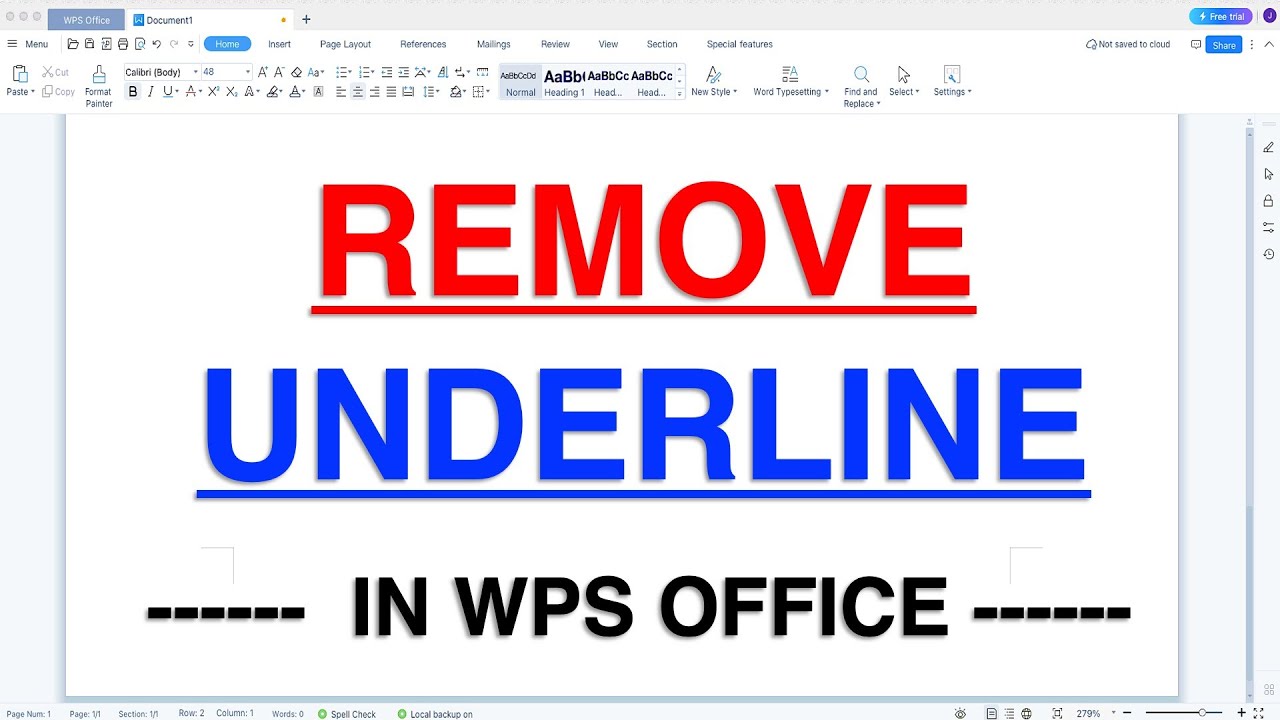Toggle underline formatting off

click(168, 92)
